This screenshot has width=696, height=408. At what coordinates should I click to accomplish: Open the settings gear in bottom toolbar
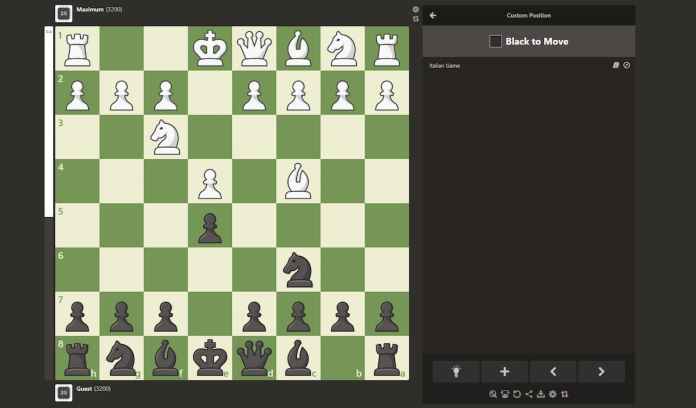pos(553,394)
